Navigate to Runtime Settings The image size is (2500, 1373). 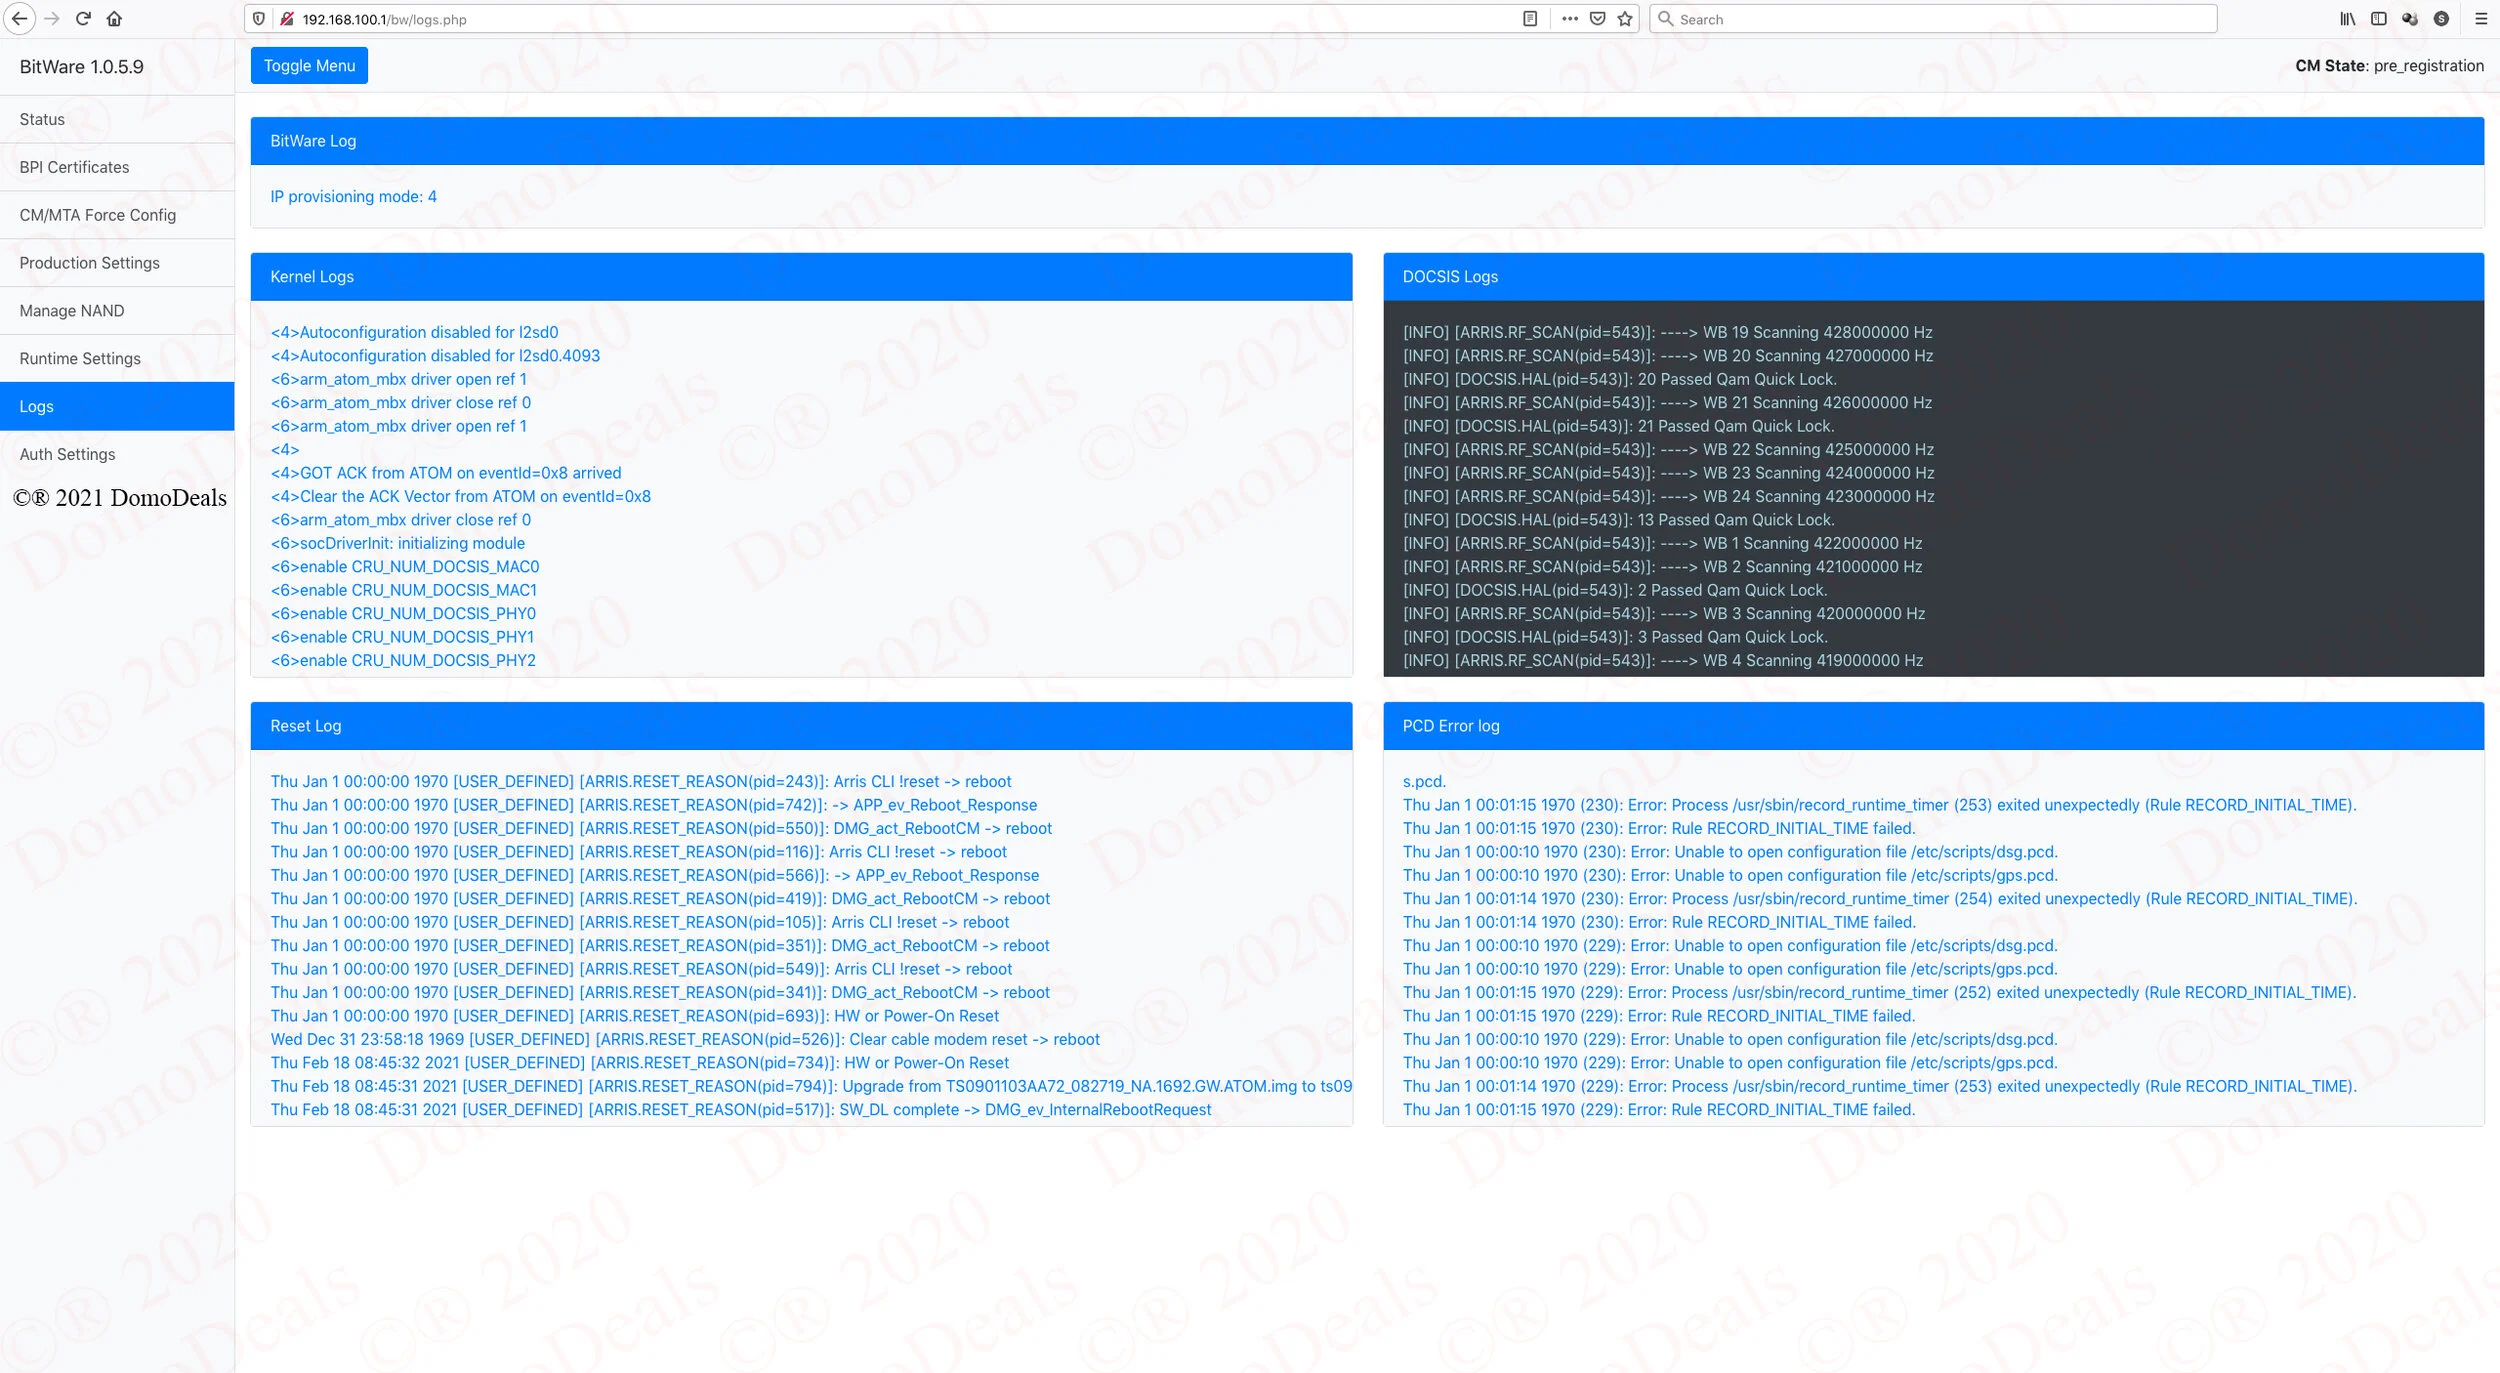(x=117, y=359)
